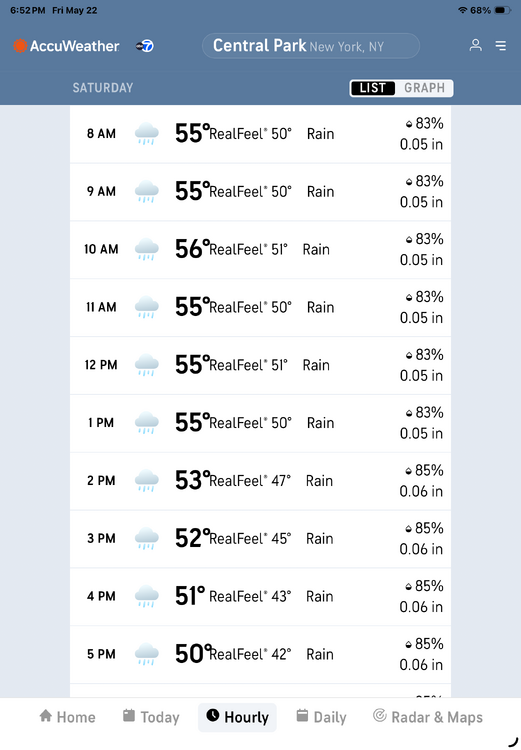Select the Hourly tab

(237, 717)
